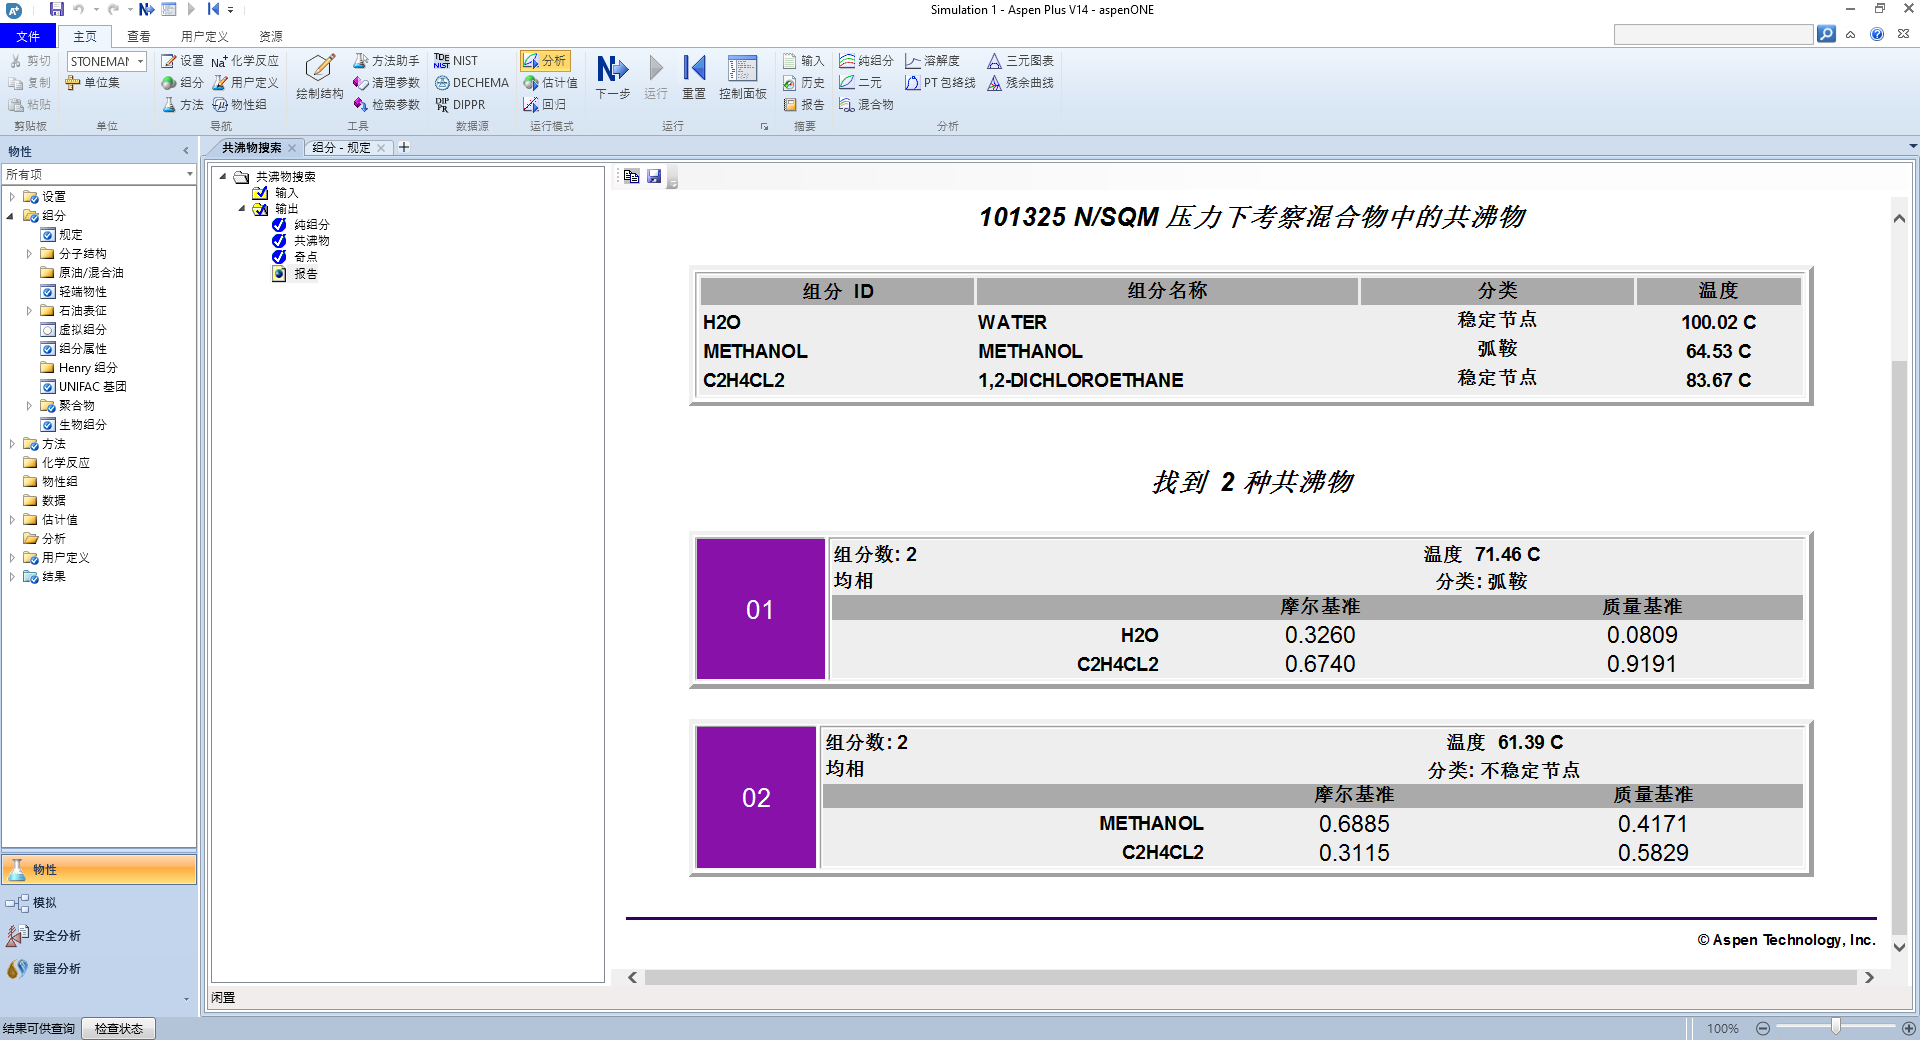Collapse the 输出 node in azeotrope tree
Viewport: 1920px width, 1040px height.
(242, 209)
